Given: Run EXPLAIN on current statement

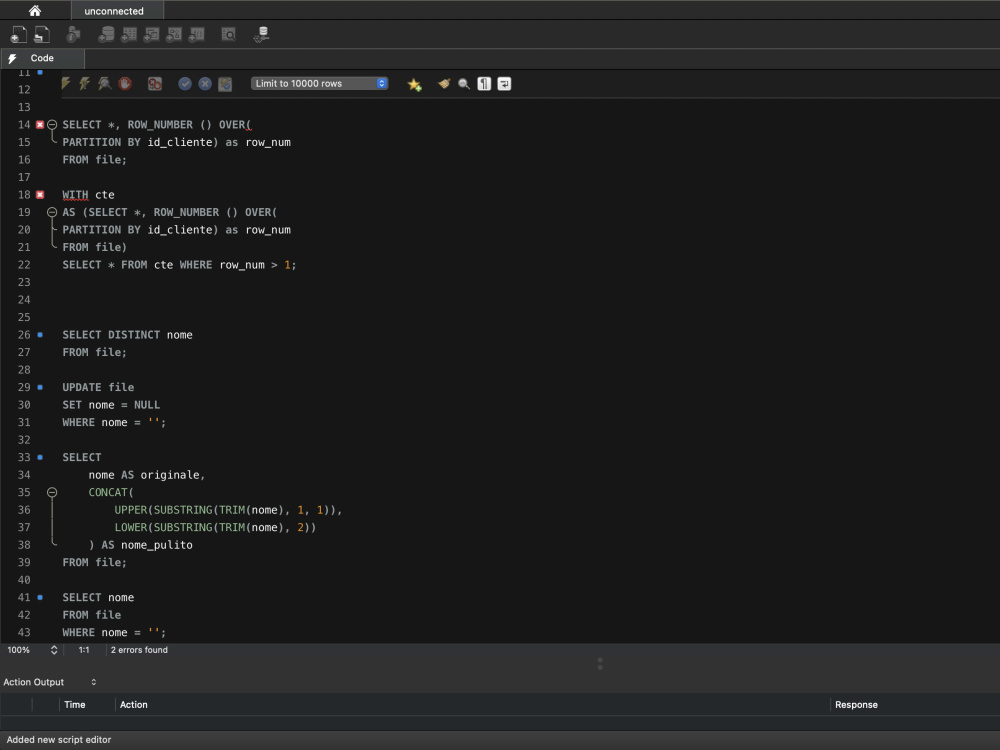Looking at the screenshot, I should point(104,84).
